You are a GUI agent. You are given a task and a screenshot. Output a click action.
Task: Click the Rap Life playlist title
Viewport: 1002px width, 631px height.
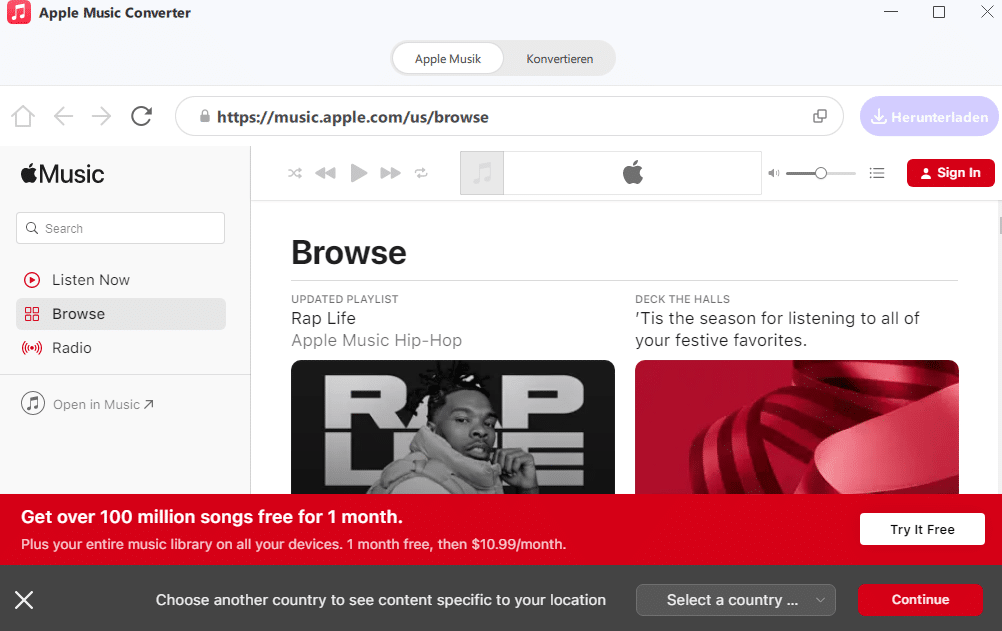click(323, 318)
